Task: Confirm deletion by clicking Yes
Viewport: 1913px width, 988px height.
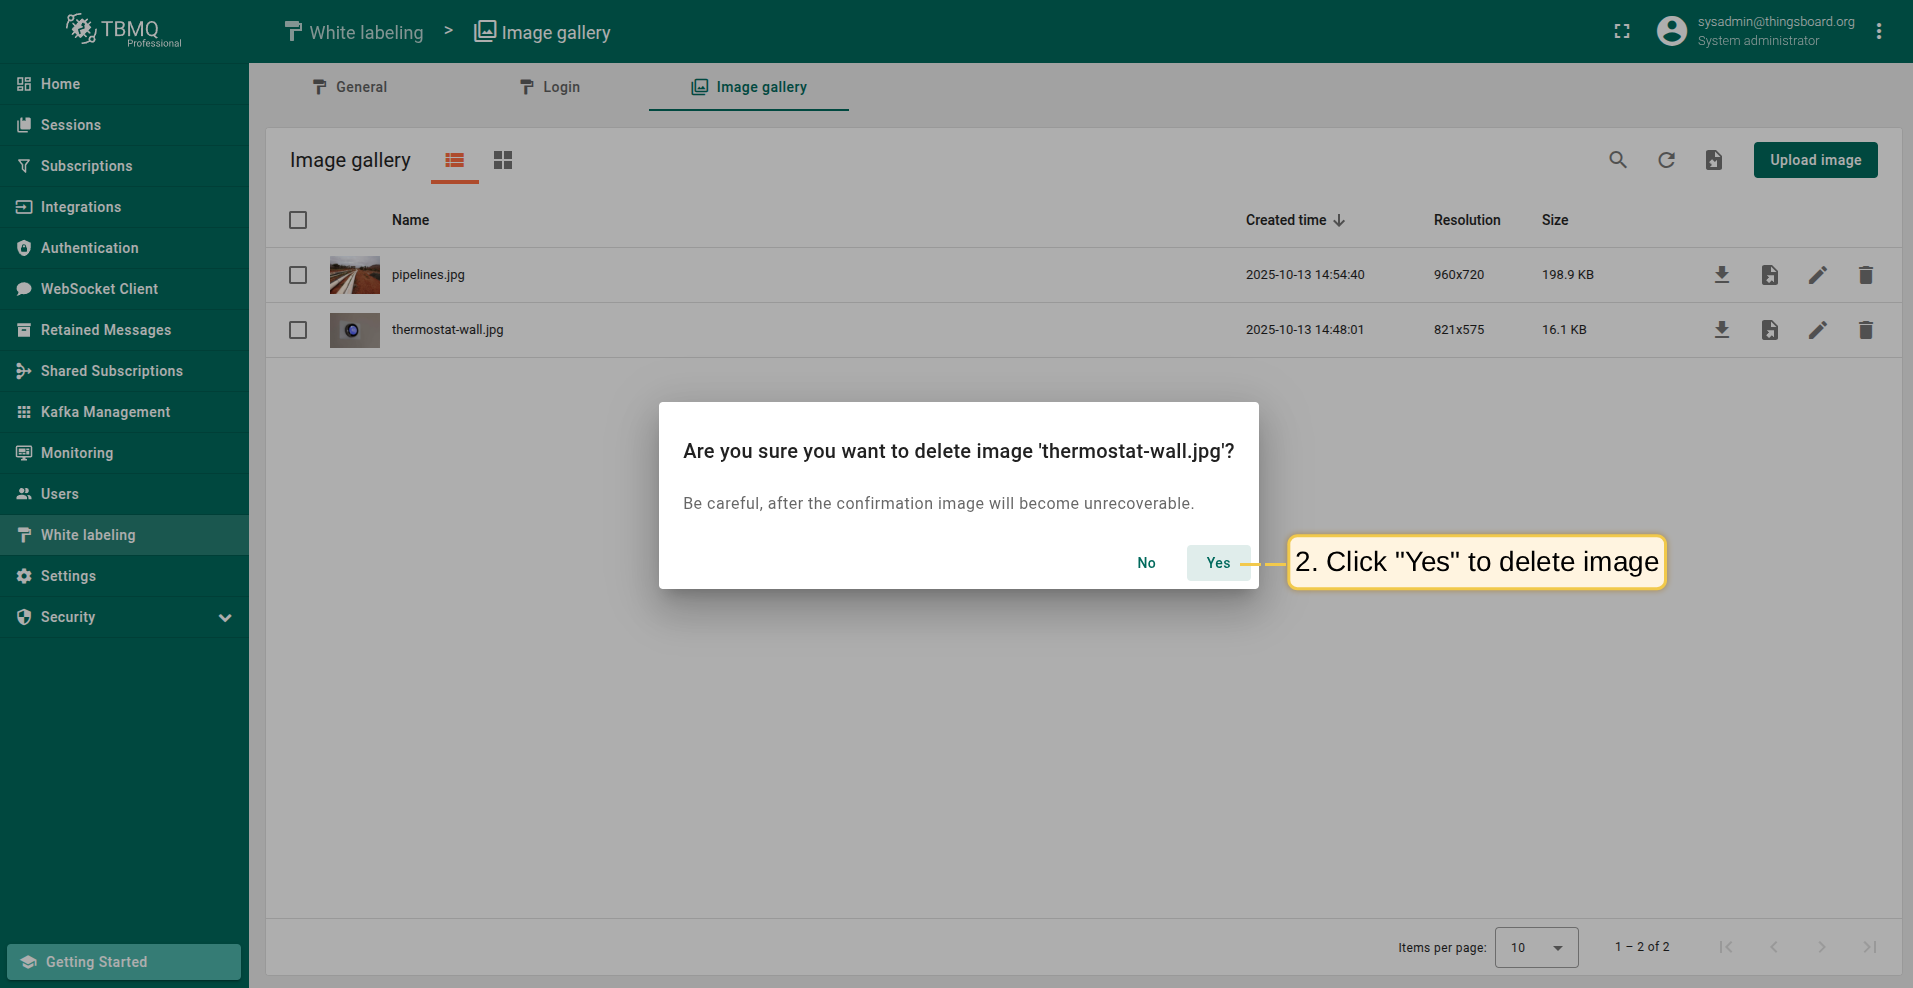Action: [x=1217, y=563]
